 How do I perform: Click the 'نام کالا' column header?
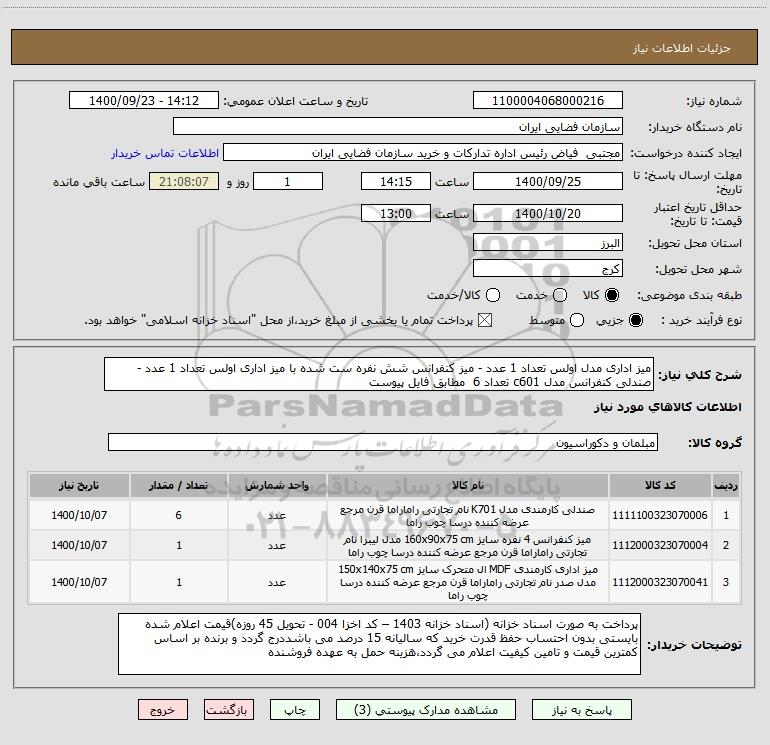tap(468, 485)
